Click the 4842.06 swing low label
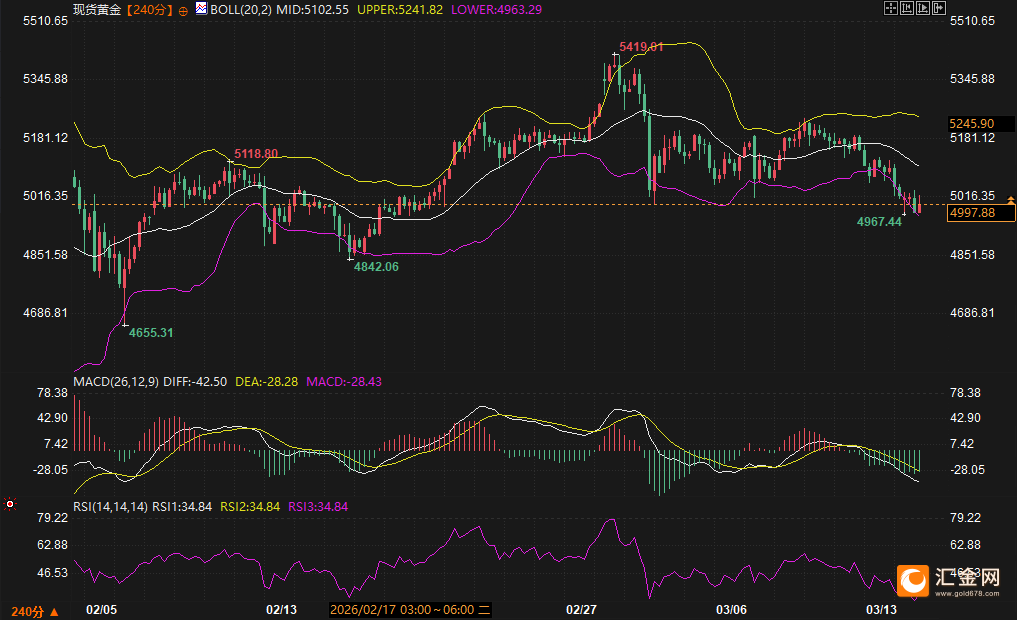 [x=376, y=267]
